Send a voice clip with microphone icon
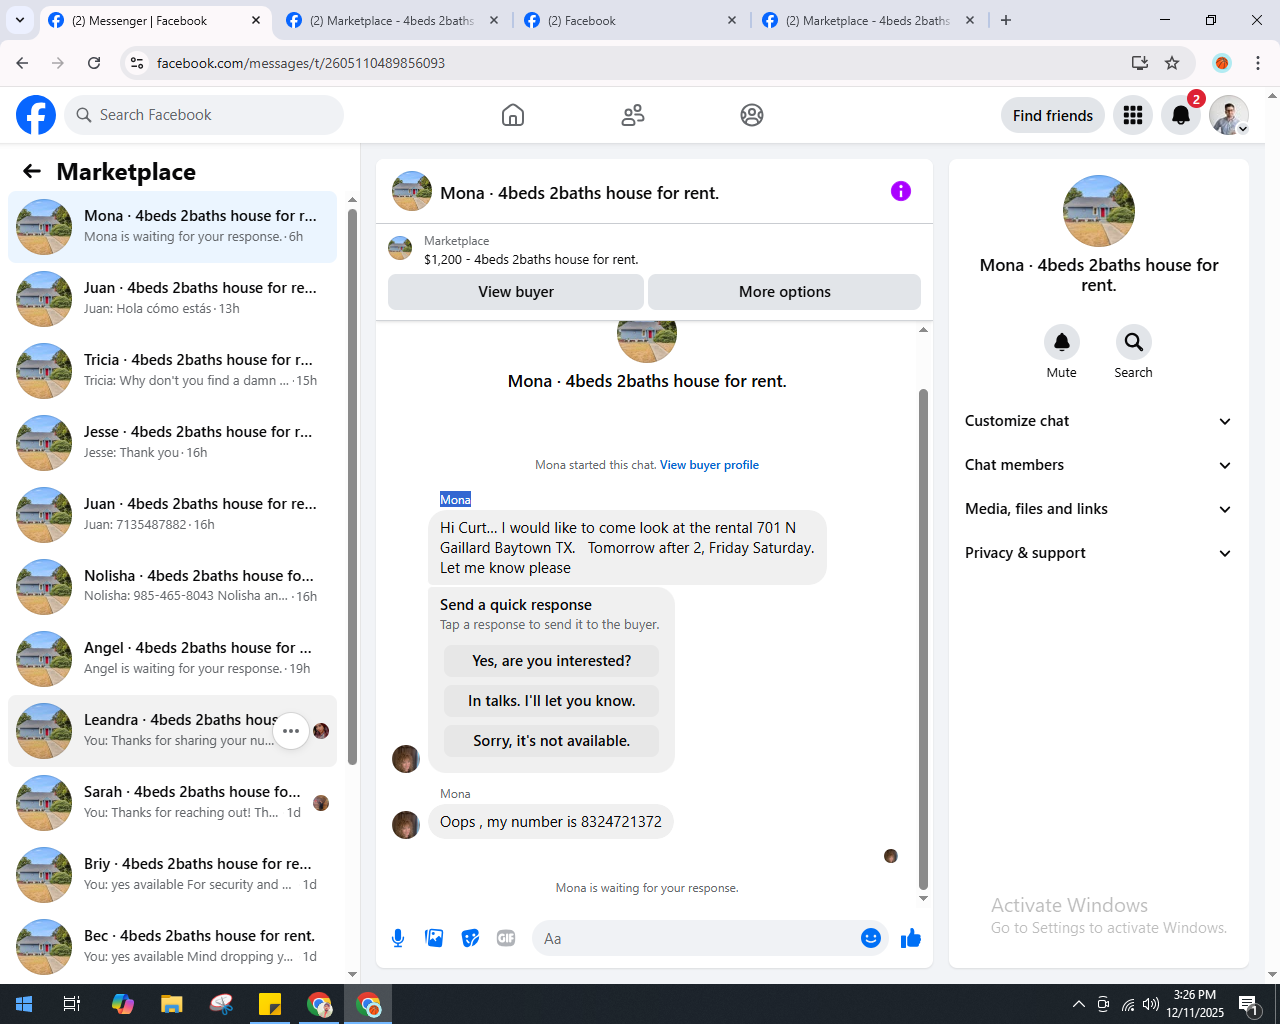The width and height of the screenshot is (1280, 1024). point(398,938)
